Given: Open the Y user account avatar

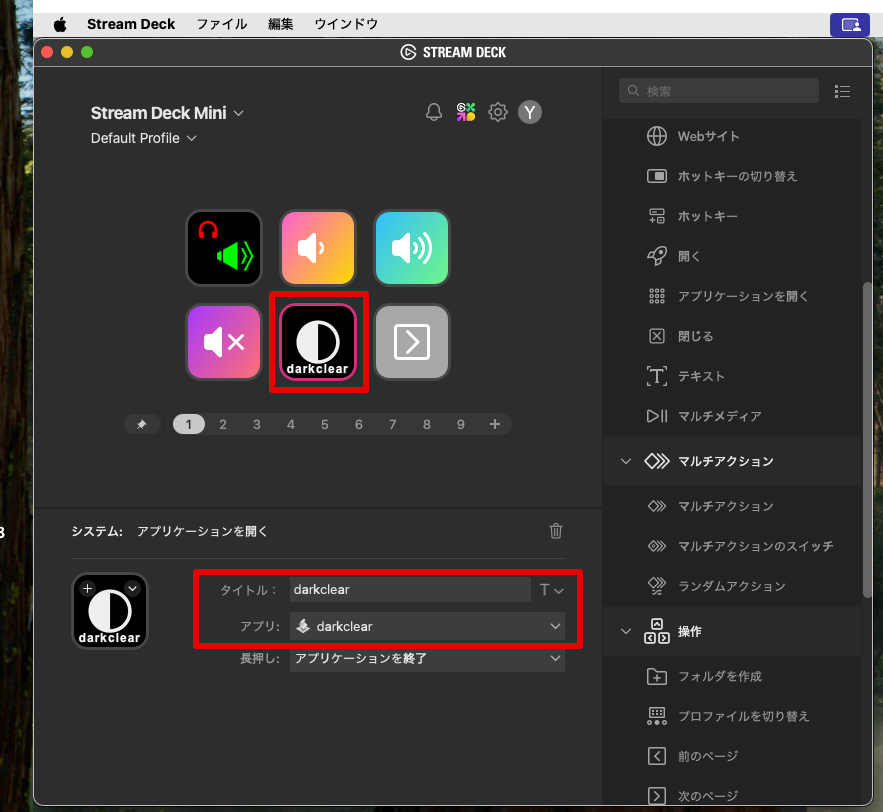Looking at the screenshot, I should [x=530, y=112].
